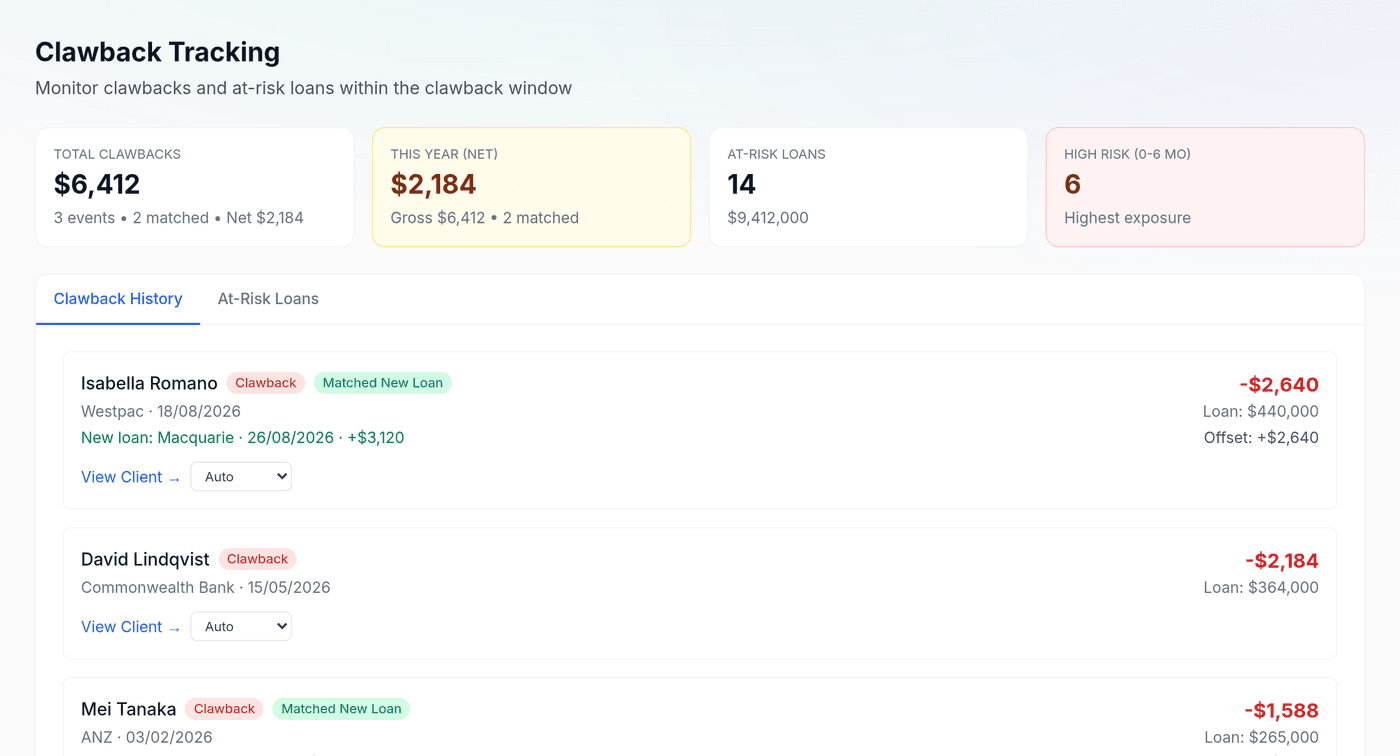Viewport: 1400px width, 756px height.
Task: Click the Offset: +$2,640 value
Action: pos(1261,437)
